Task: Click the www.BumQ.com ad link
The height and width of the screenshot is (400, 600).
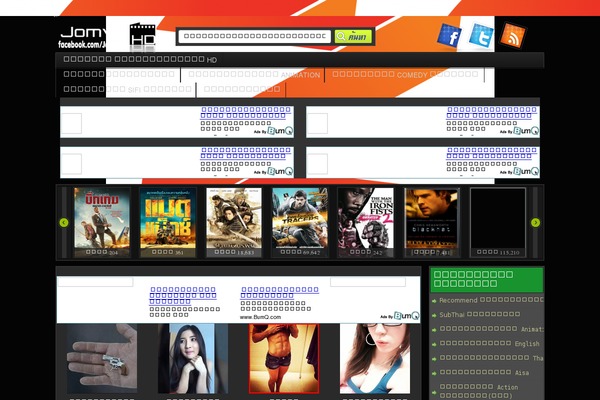Action: pos(260,317)
